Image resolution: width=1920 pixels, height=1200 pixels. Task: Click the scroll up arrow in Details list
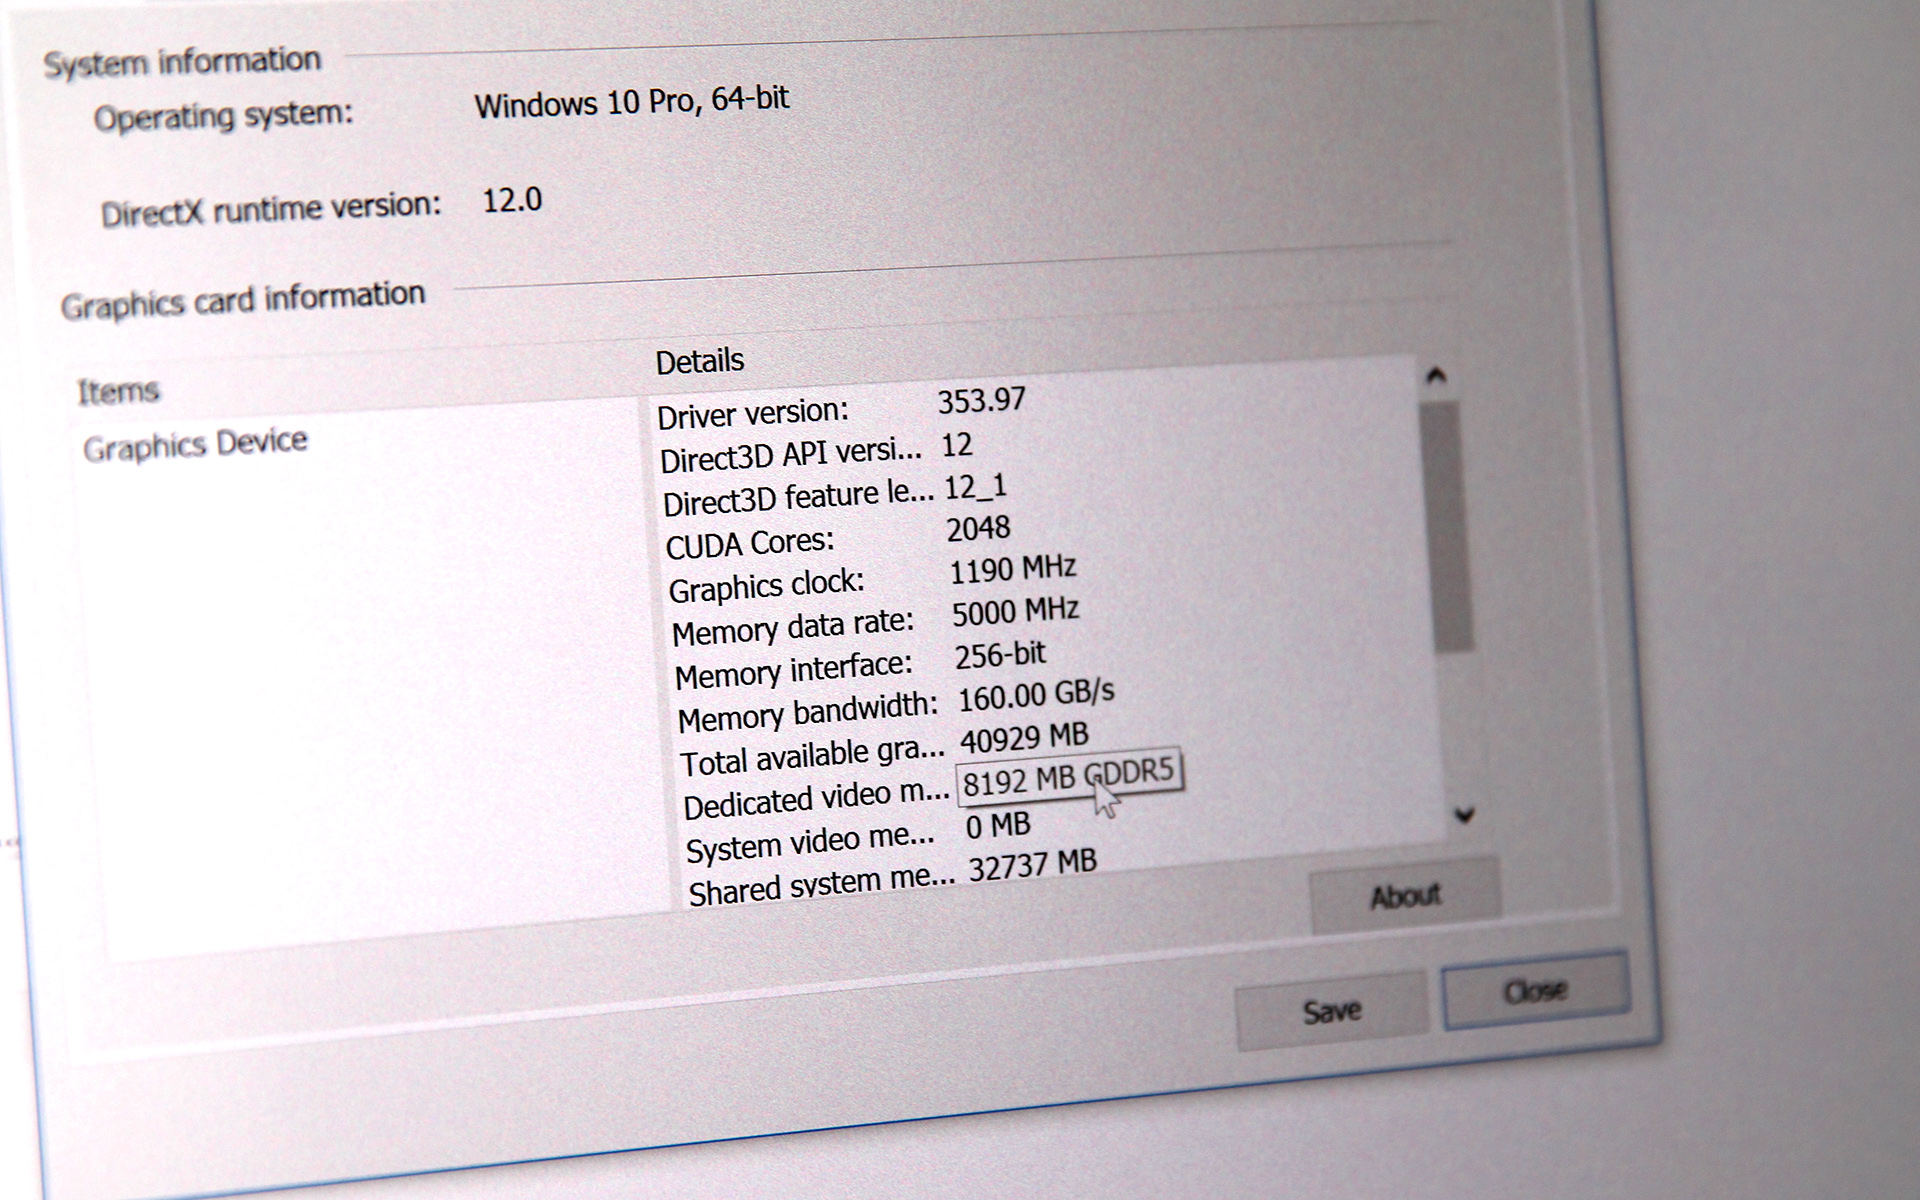(x=1437, y=377)
